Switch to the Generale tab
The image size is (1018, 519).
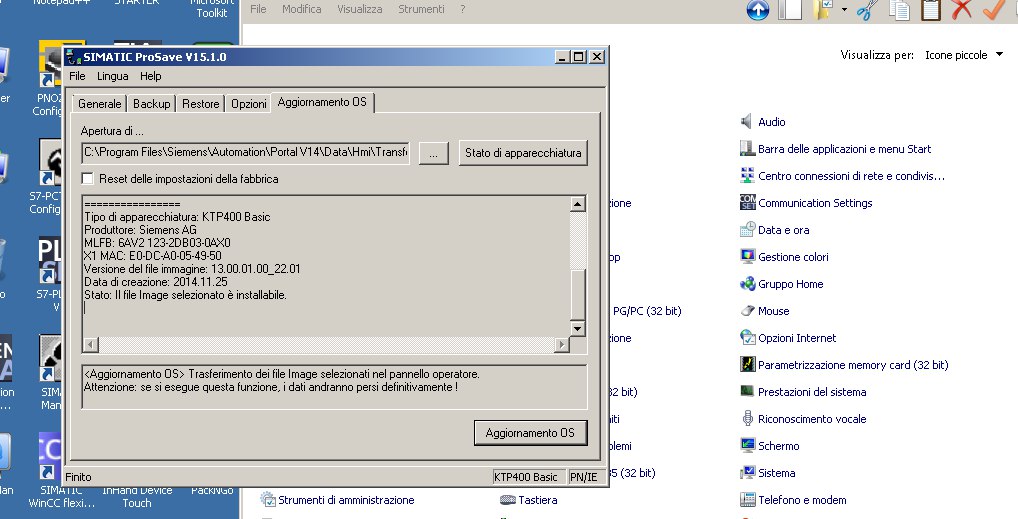pos(99,103)
